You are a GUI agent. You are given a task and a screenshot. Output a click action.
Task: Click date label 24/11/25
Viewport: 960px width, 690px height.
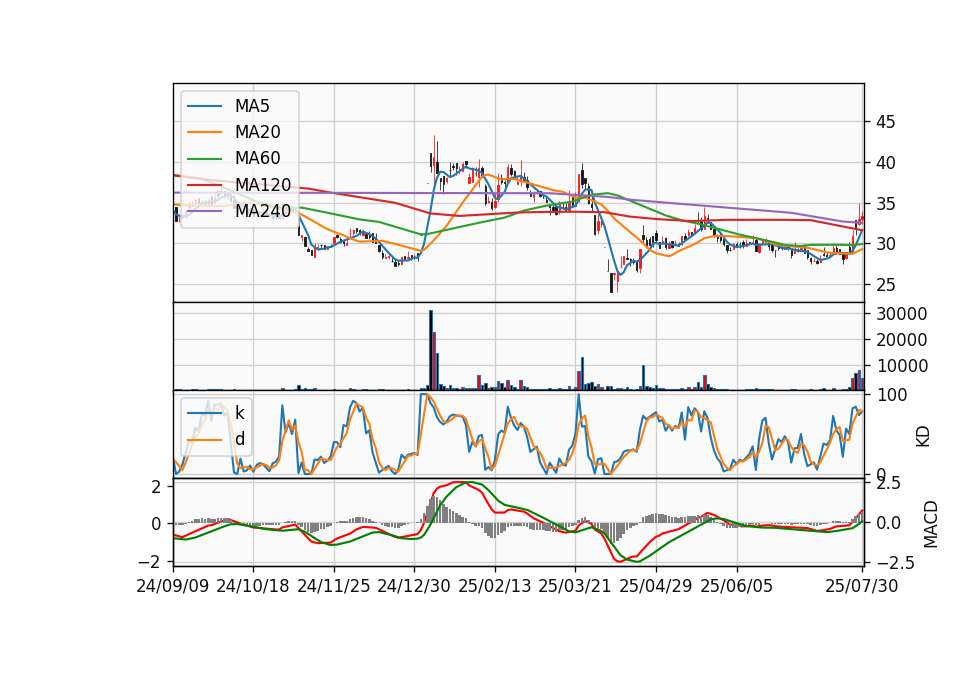click(x=334, y=586)
